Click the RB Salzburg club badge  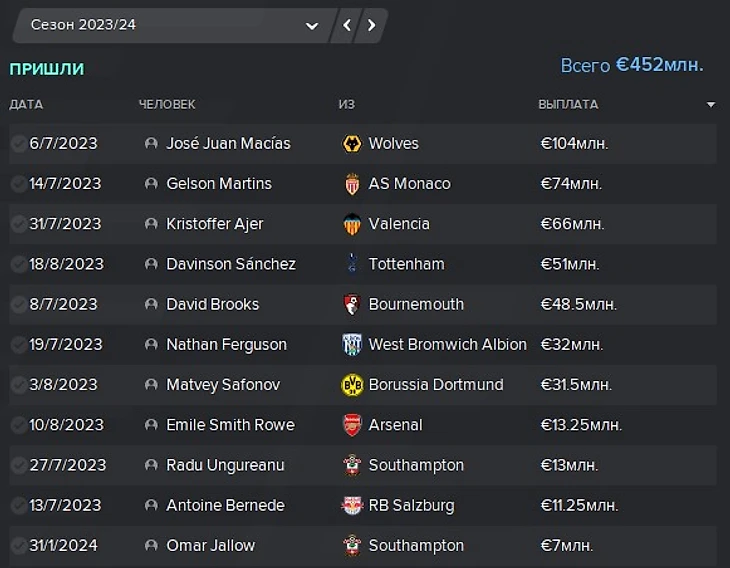(x=351, y=505)
